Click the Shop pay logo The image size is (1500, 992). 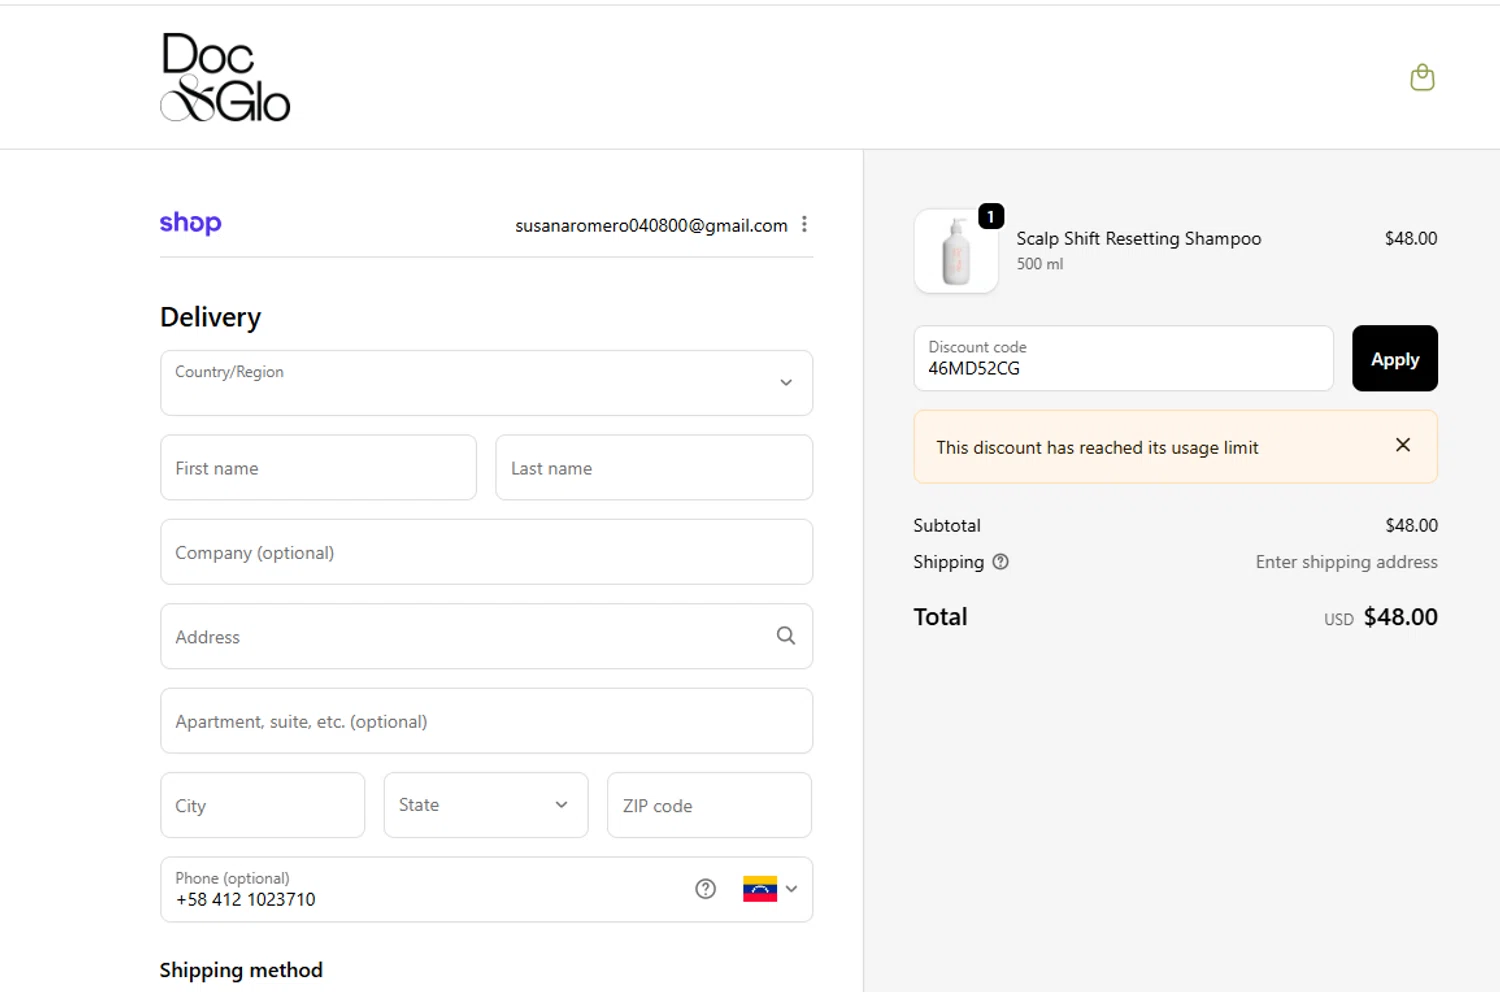(190, 222)
